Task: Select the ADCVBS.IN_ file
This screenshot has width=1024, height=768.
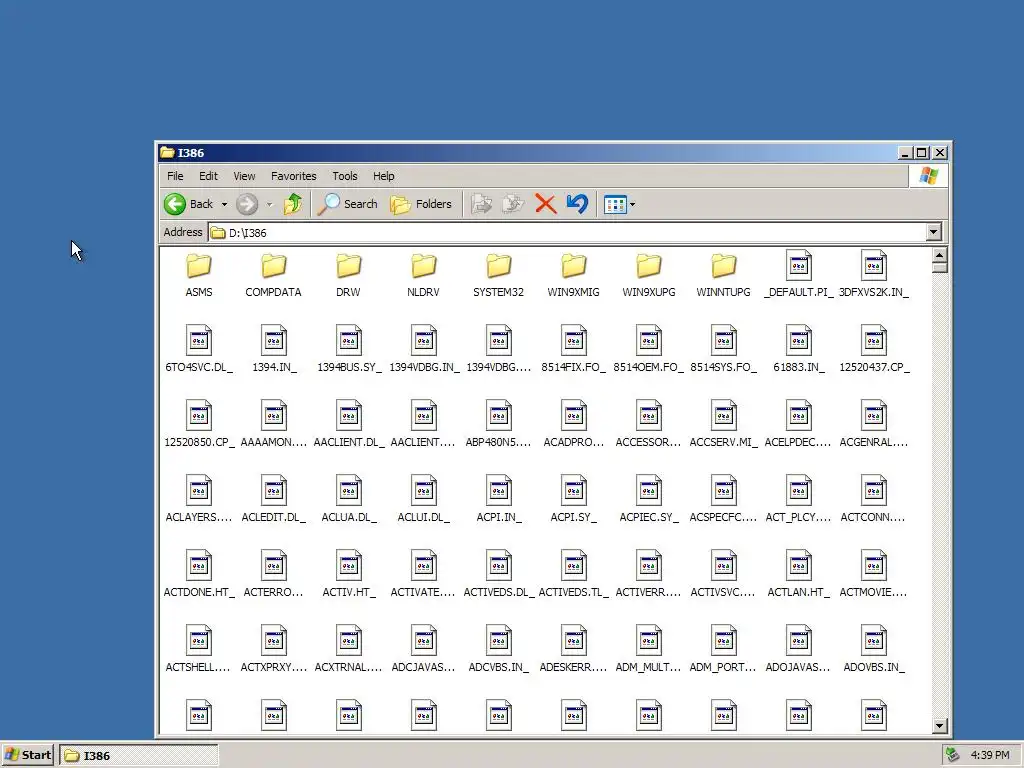Action: point(498,650)
